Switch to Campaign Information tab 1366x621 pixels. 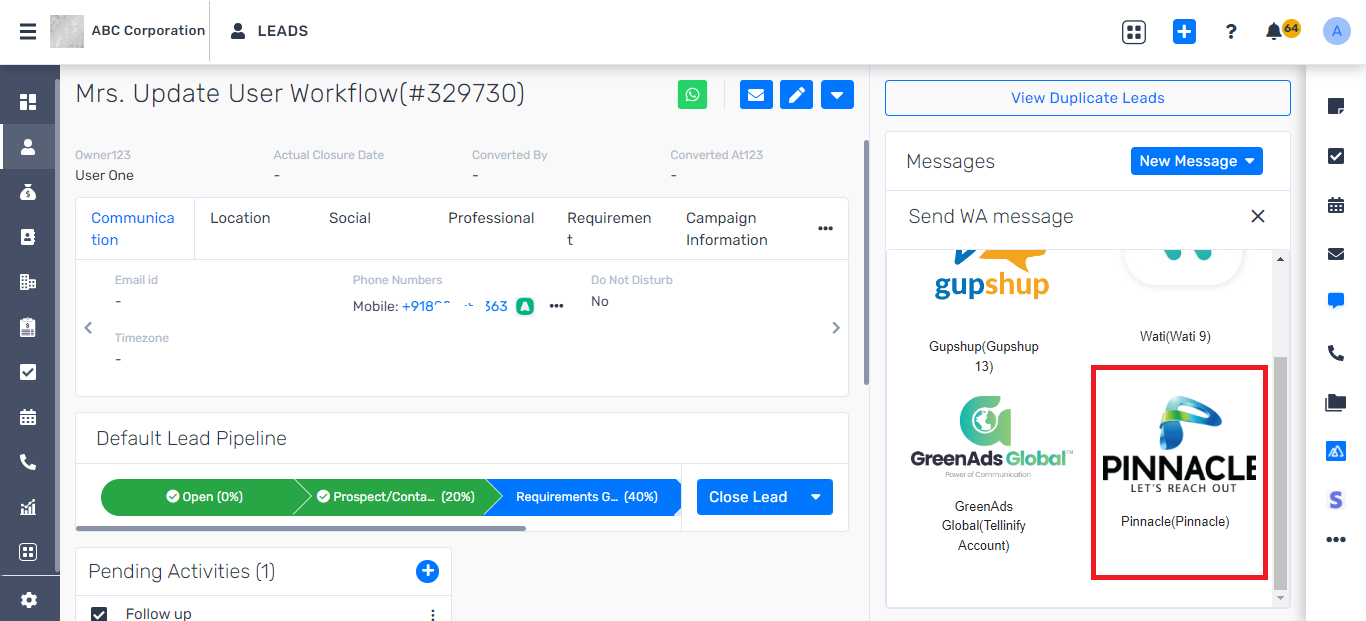click(727, 229)
